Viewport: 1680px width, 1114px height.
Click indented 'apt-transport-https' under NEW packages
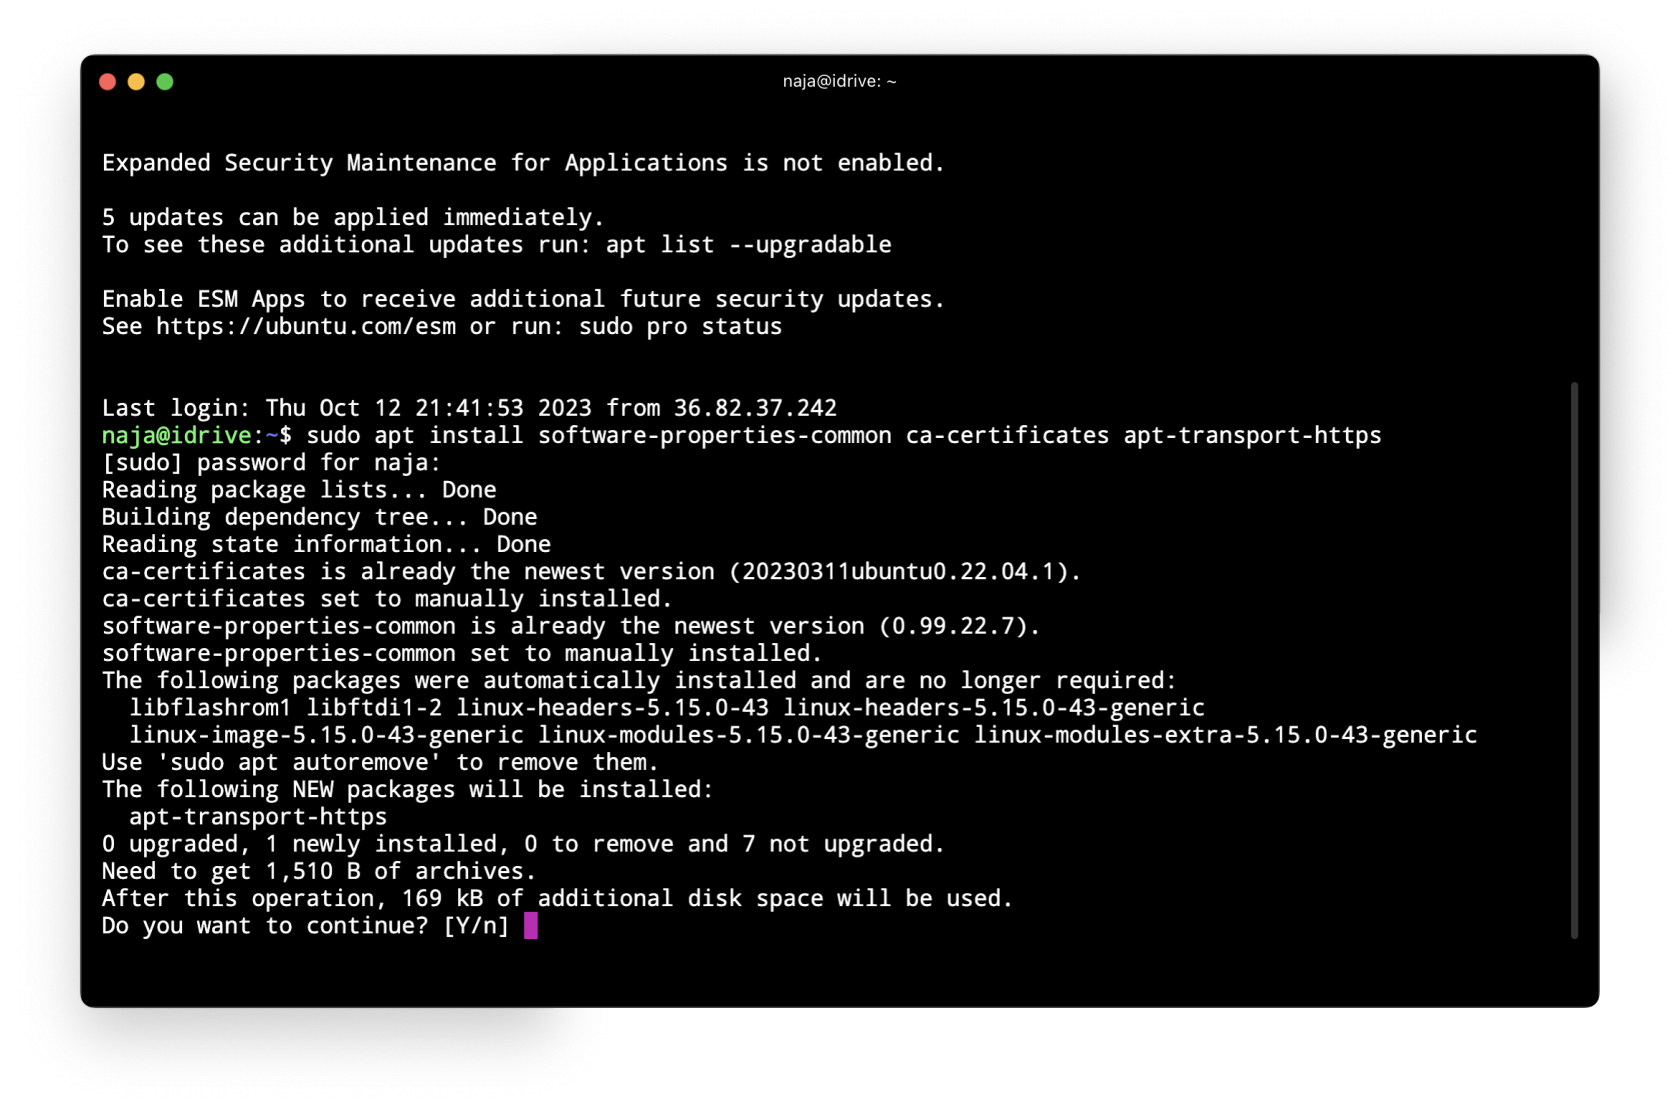point(258,817)
